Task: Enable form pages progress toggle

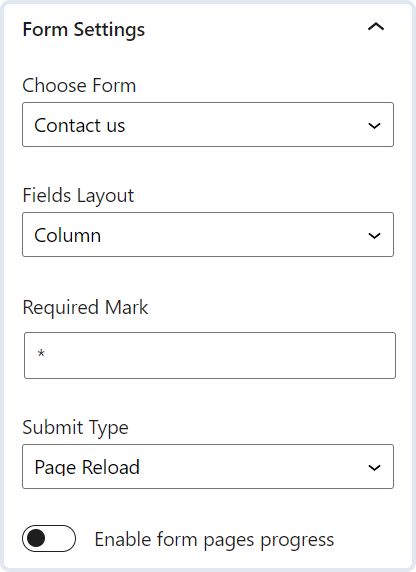Action: click(49, 538)
